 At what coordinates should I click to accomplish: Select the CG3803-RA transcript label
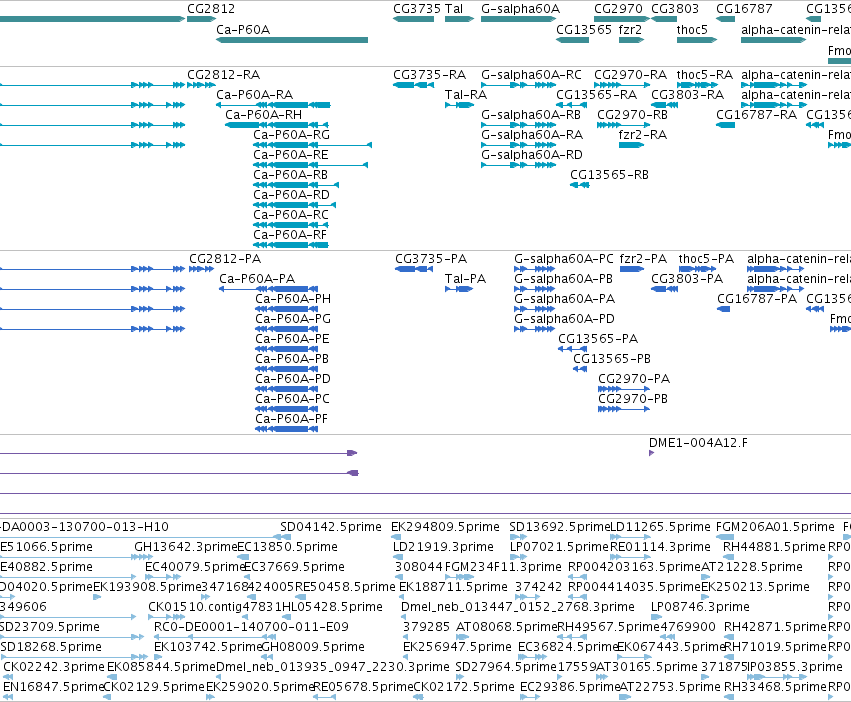pyautogui.click(x=688, y=94)
